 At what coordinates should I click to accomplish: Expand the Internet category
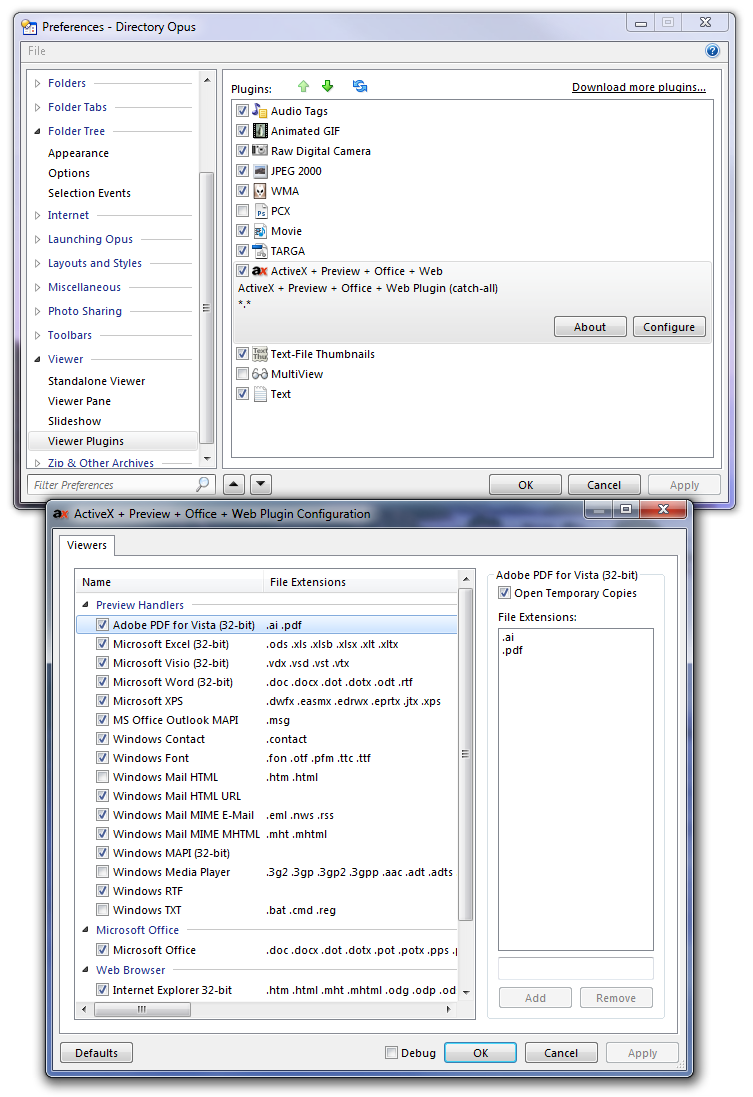tap(37, 215)
